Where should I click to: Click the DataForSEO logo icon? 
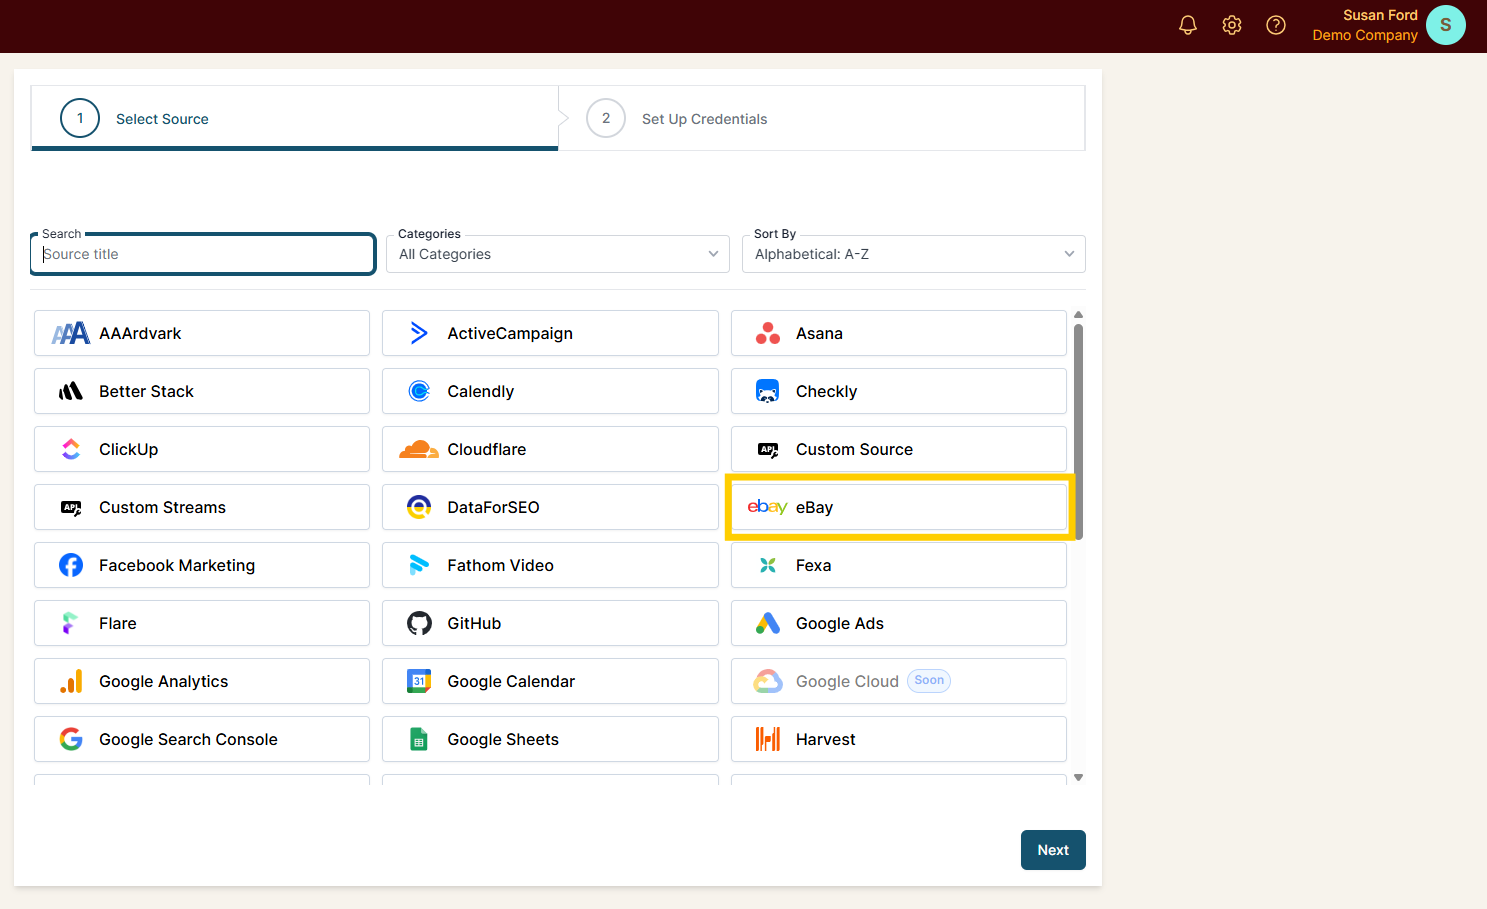pos(419,507)
